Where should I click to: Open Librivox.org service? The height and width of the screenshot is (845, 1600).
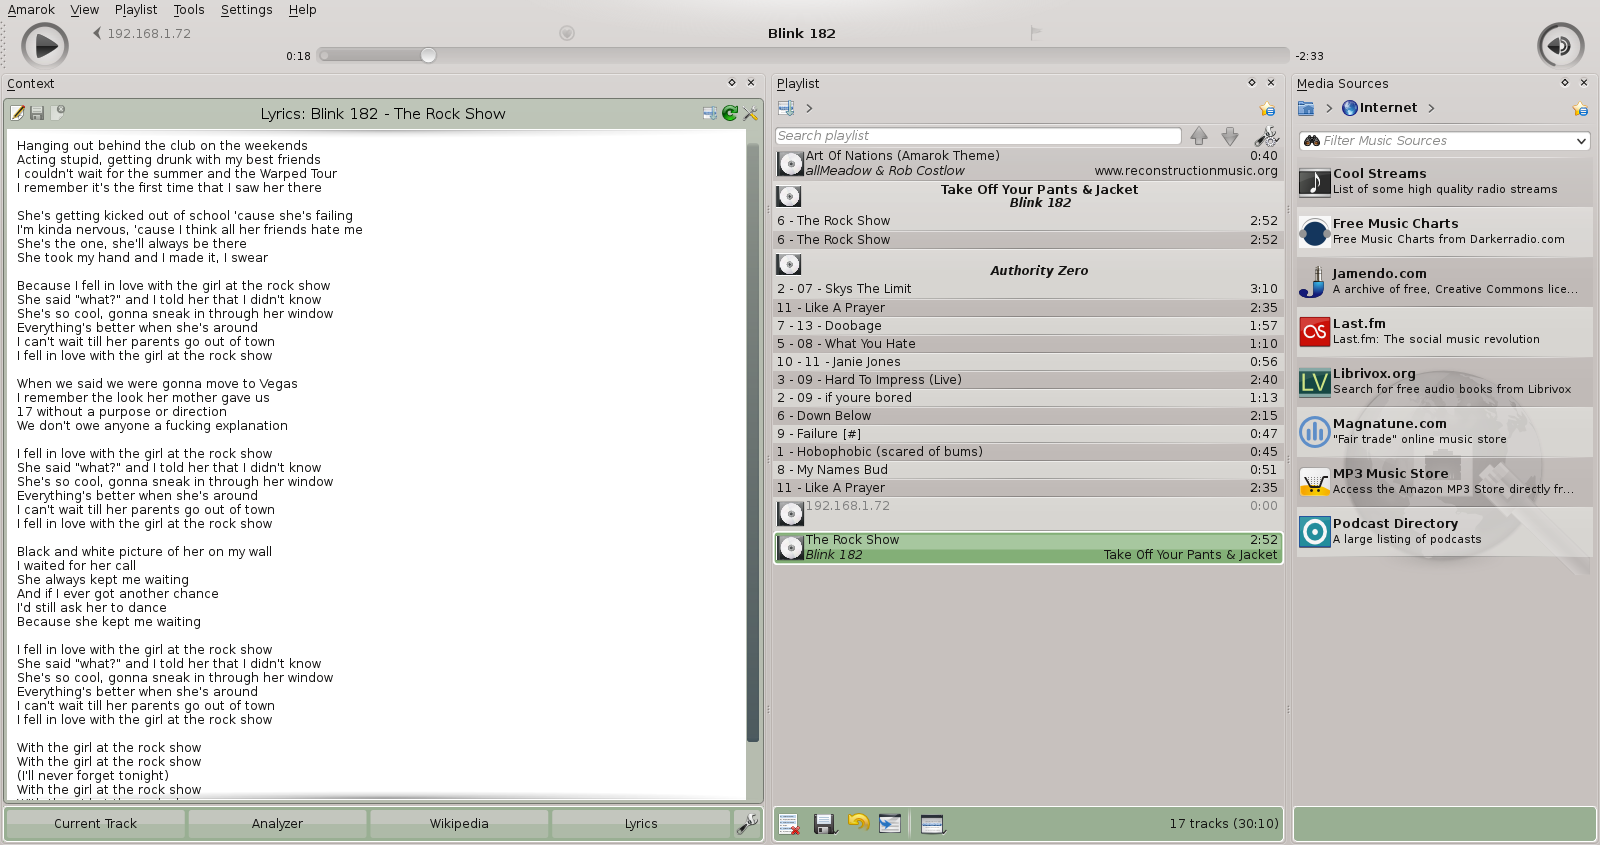click(1444, 381)
